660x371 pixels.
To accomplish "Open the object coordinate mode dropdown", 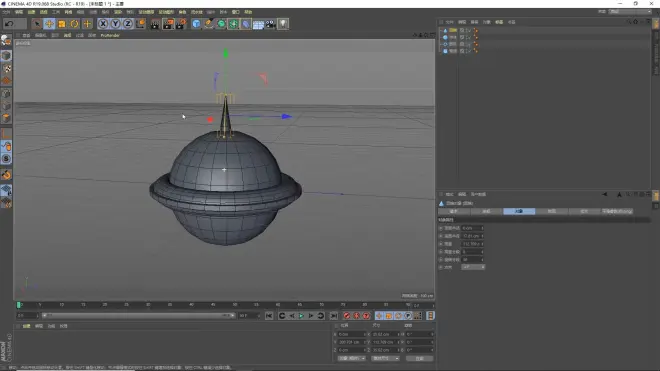I will tap(351, 358).
